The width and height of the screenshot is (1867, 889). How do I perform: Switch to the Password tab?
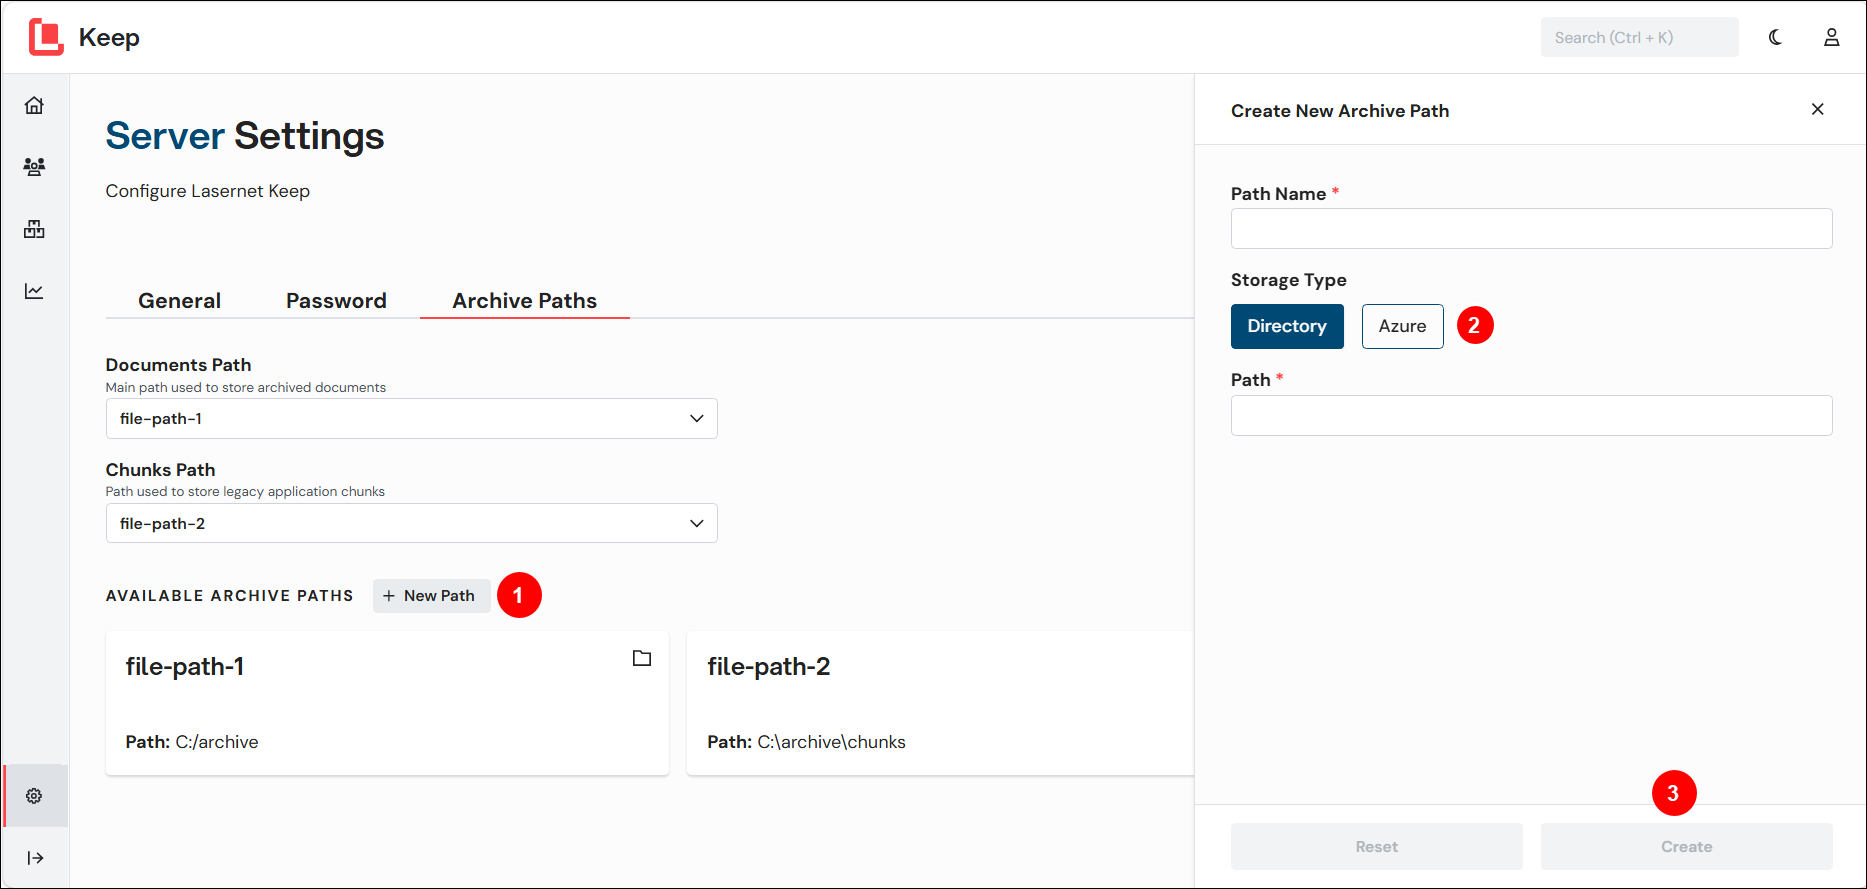(x=336, y=301)
